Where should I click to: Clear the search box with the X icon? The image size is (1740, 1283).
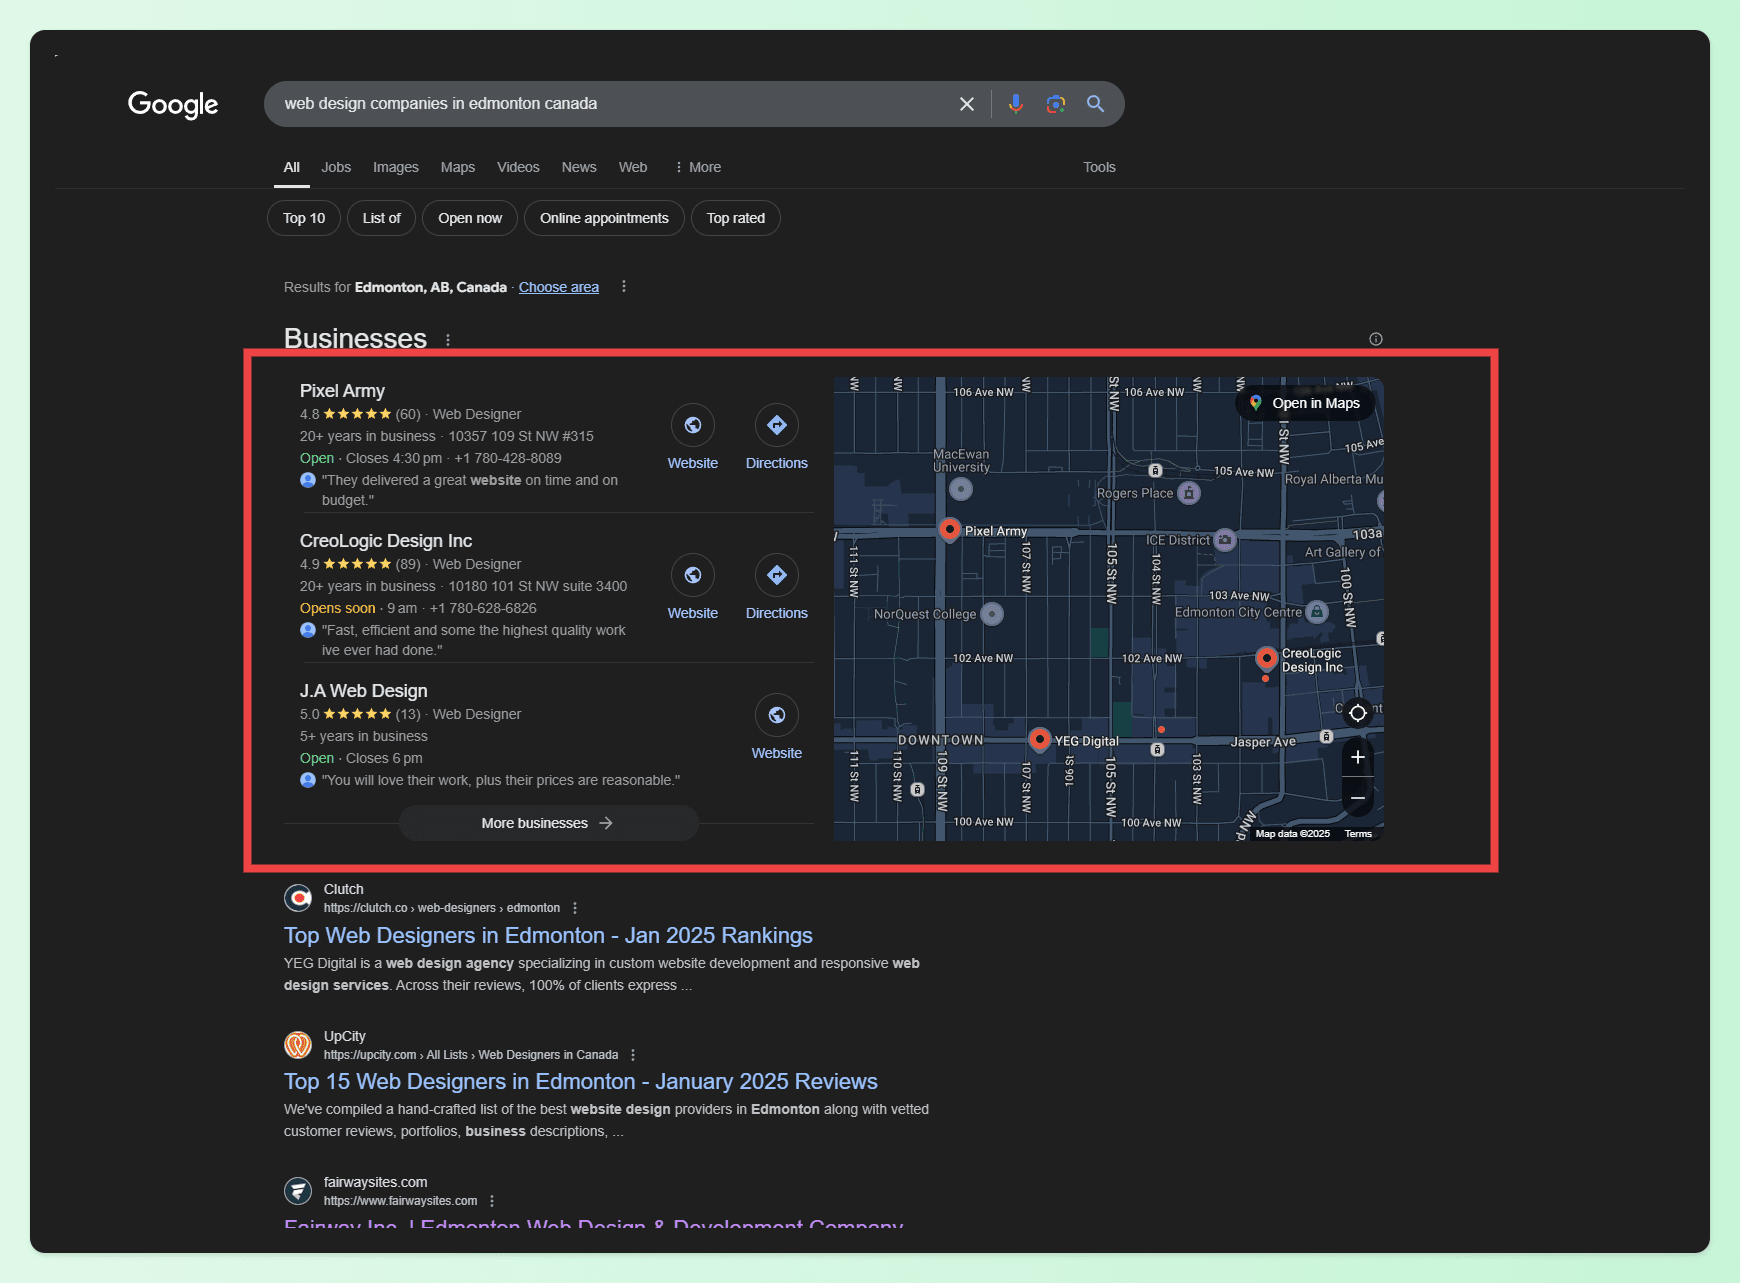(966, 104)
